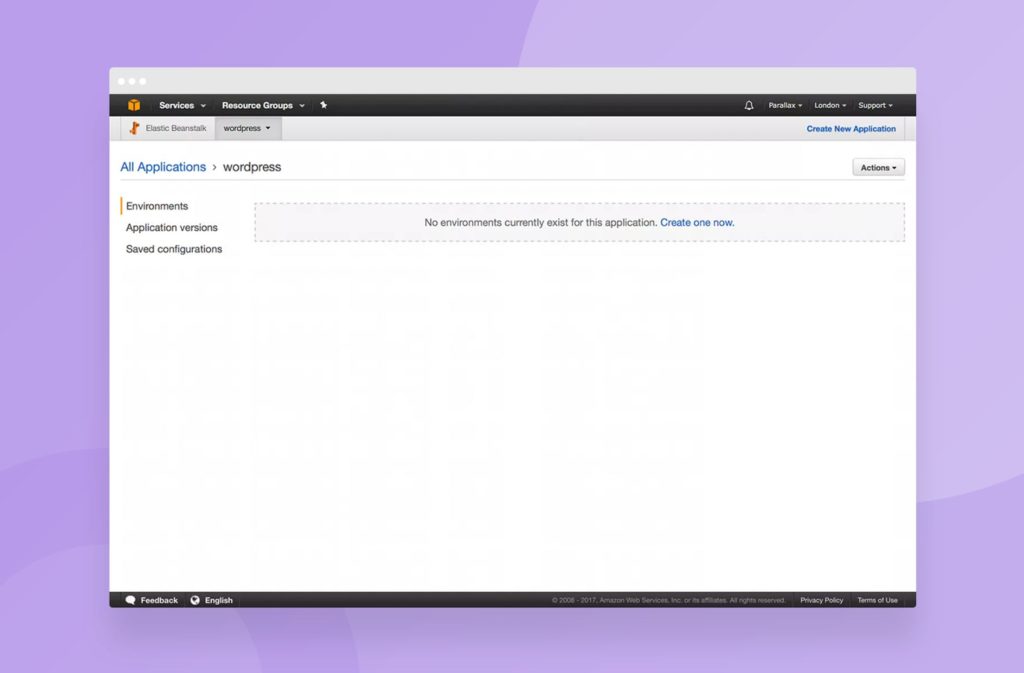Open the Resource Groups menu

coord(263,105)
